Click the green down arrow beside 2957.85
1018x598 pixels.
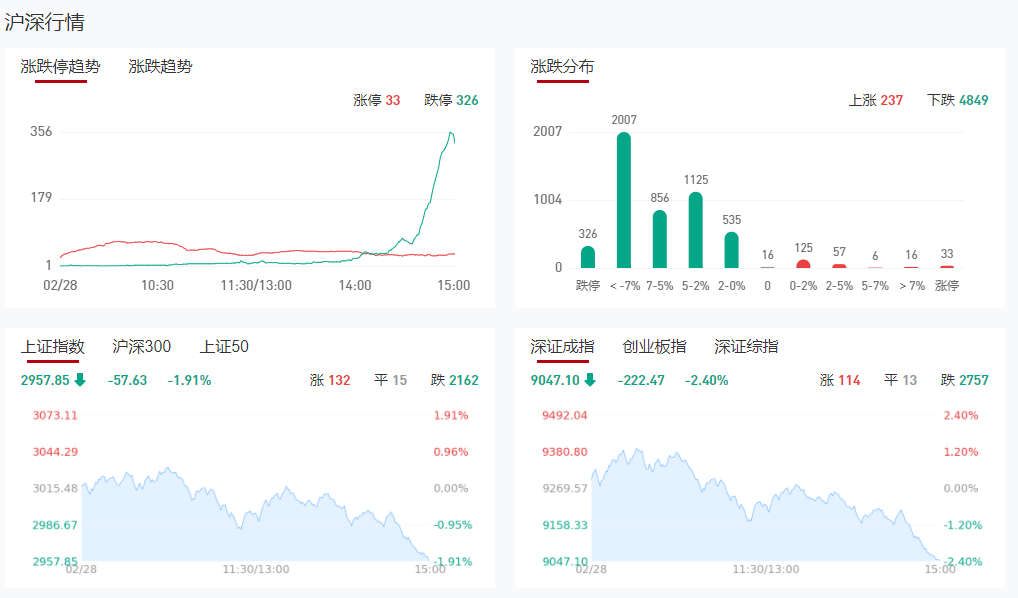tap(80, 380)
